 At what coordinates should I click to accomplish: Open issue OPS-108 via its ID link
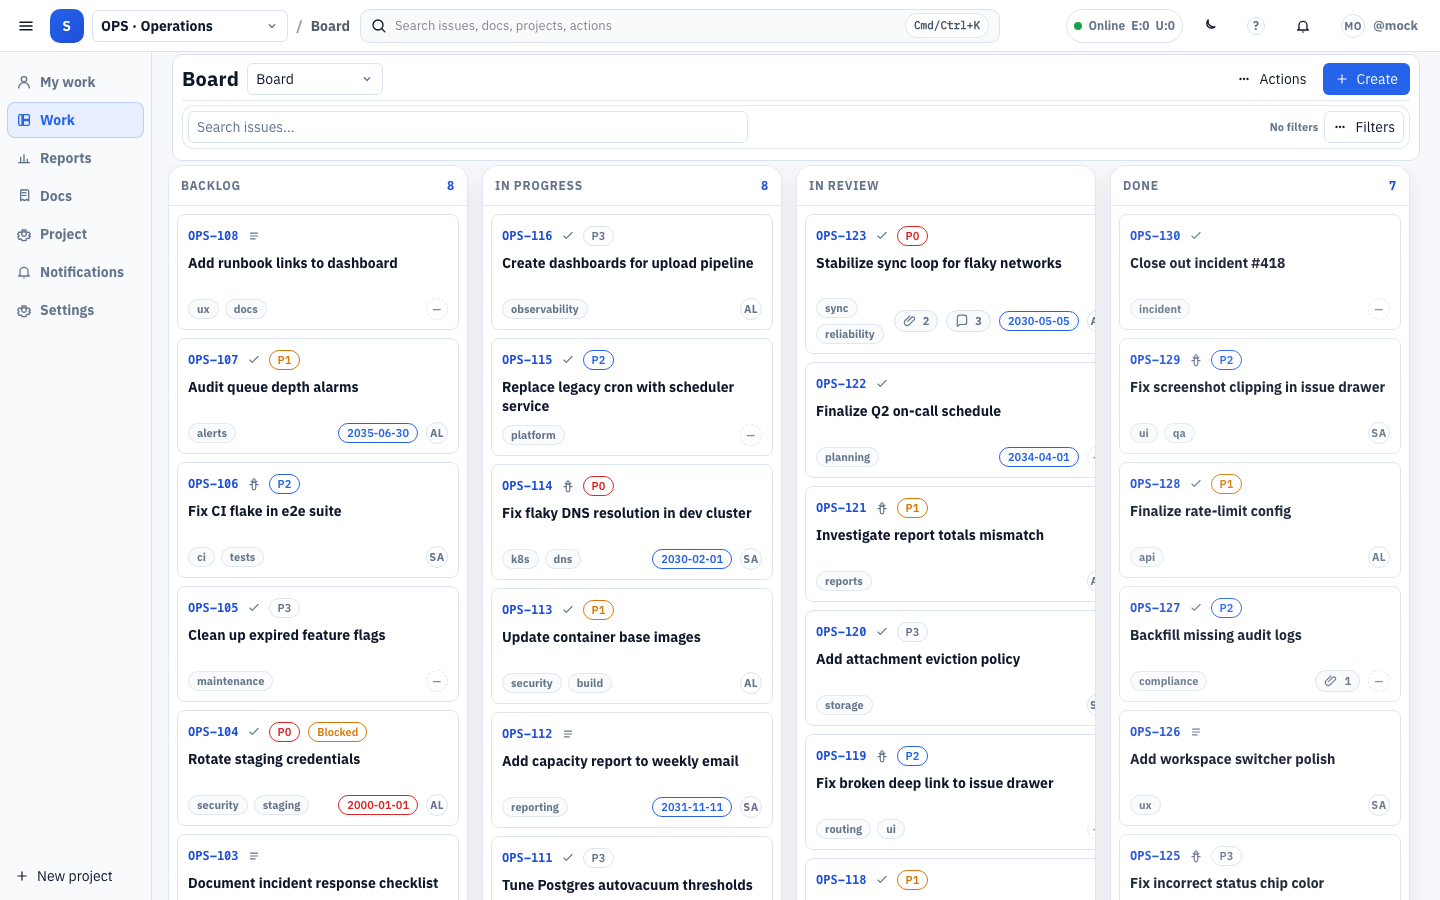[x=212, y=235]
